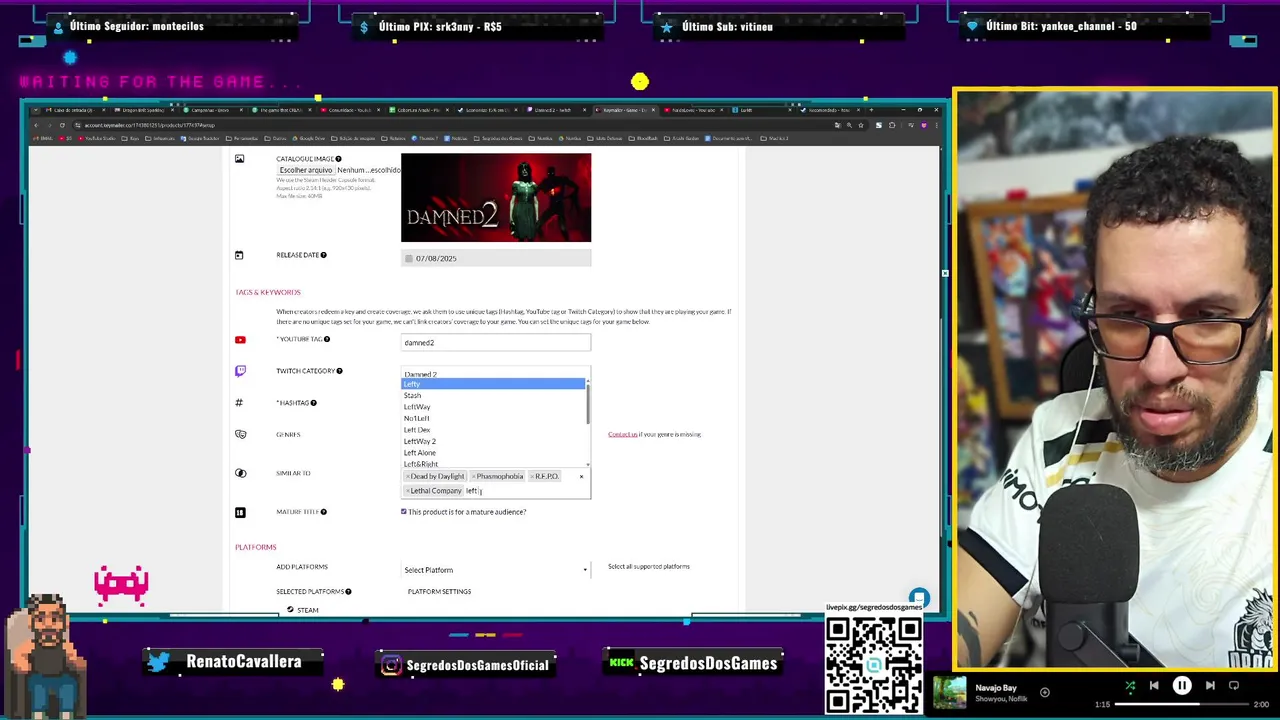Click the livepix QR code
Viewport: 1280px width, 720px height.
[874, 665]
